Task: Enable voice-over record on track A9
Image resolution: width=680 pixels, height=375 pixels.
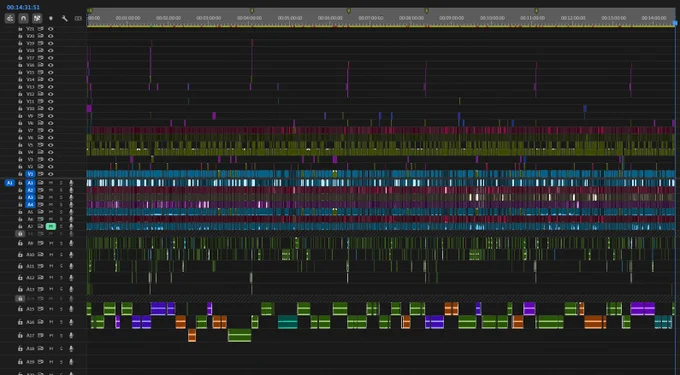Action: pyautogui.click(x=71, y=243)
